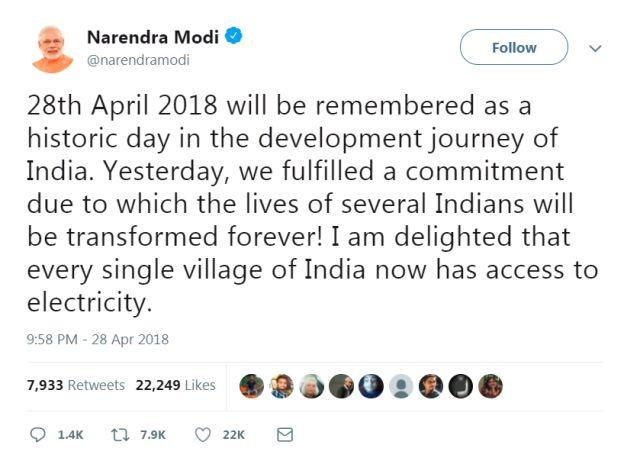Image resolution: width=640 pixels, height=474 pixels.
Task: Open the first liker avatar in the row
Action: pyautogui.click(x=252, y=386)
